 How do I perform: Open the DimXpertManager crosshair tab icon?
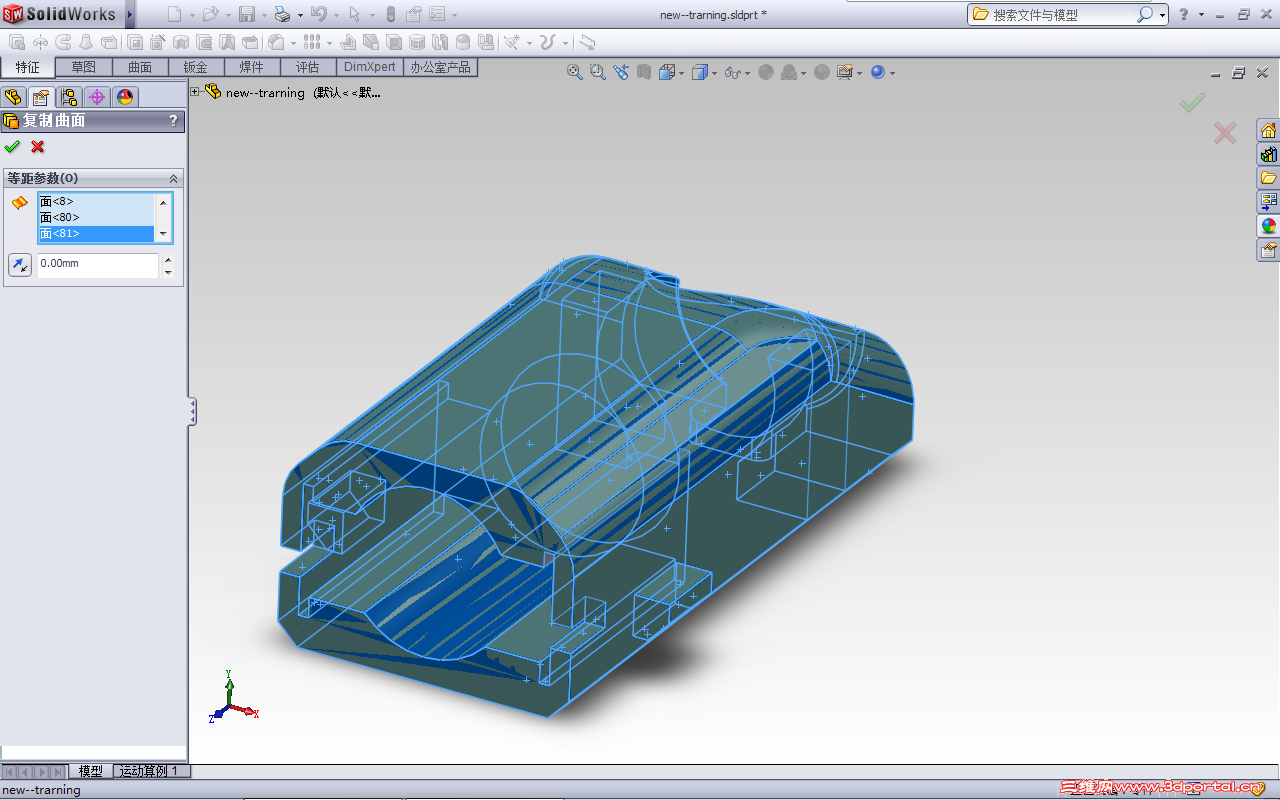click(97, 97)
